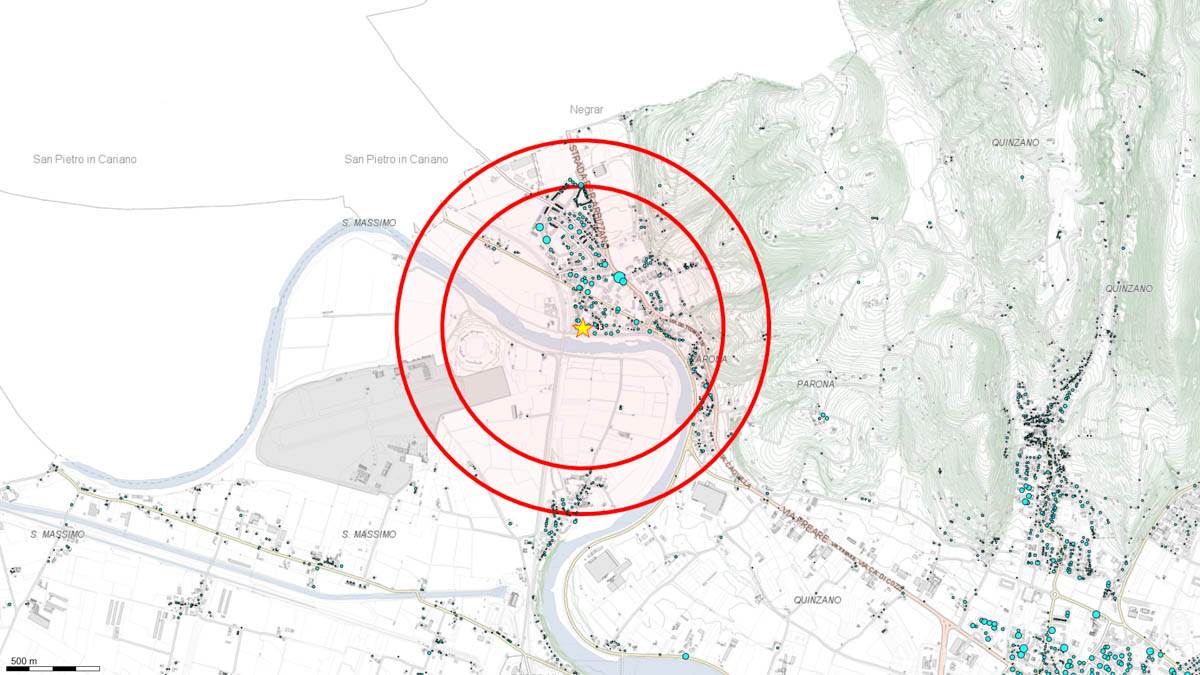Select the cyan circle marker west of Strada label
Image resolution: width=1200 pixels, height=675 pixels.
tap(540, 228)
